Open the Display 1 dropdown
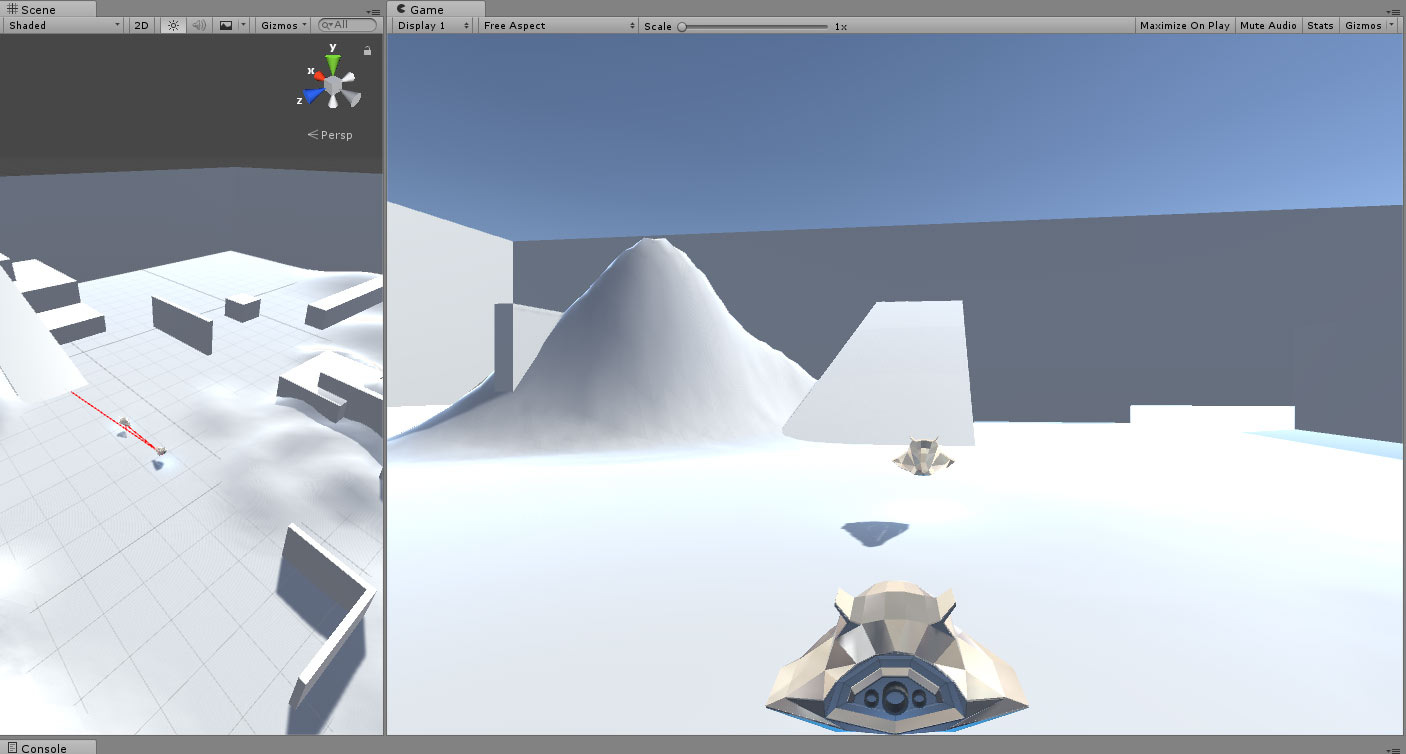The image size is (1406, 754). coord(432,25)
